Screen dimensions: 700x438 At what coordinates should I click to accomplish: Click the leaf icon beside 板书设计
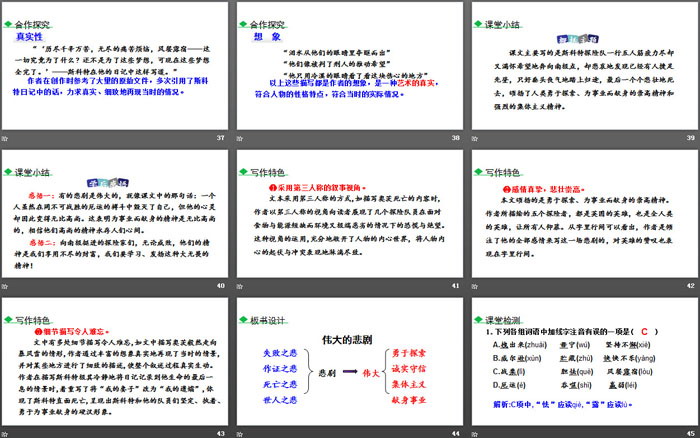click(244, 321)
